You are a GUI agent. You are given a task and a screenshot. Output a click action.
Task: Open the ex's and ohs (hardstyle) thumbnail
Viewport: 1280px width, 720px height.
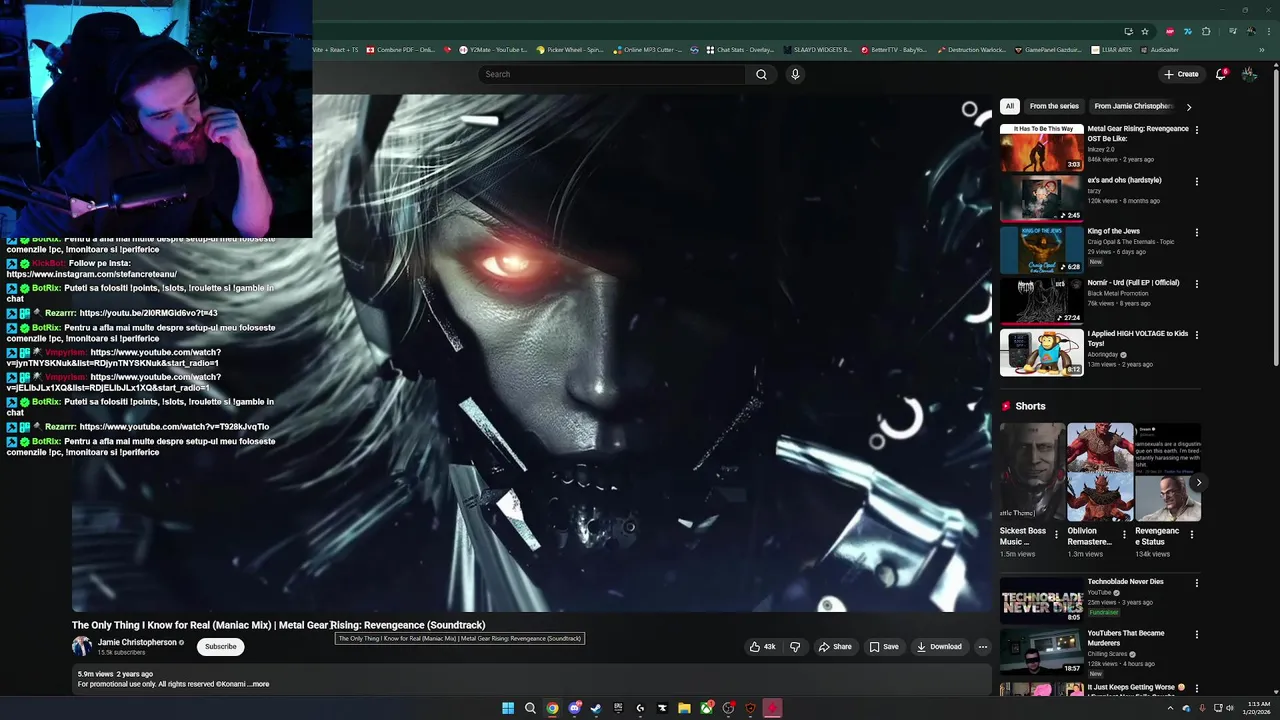[1042, 198]
